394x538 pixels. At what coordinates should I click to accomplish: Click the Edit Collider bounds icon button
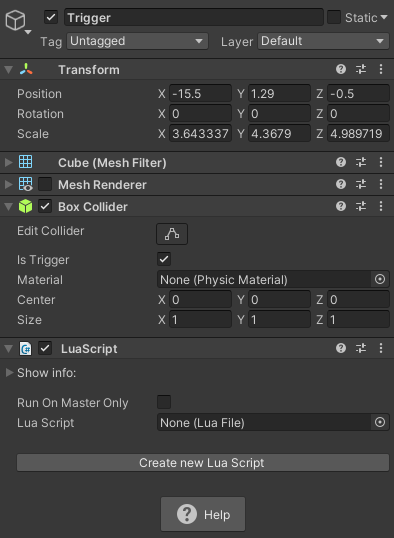point(172,234)
